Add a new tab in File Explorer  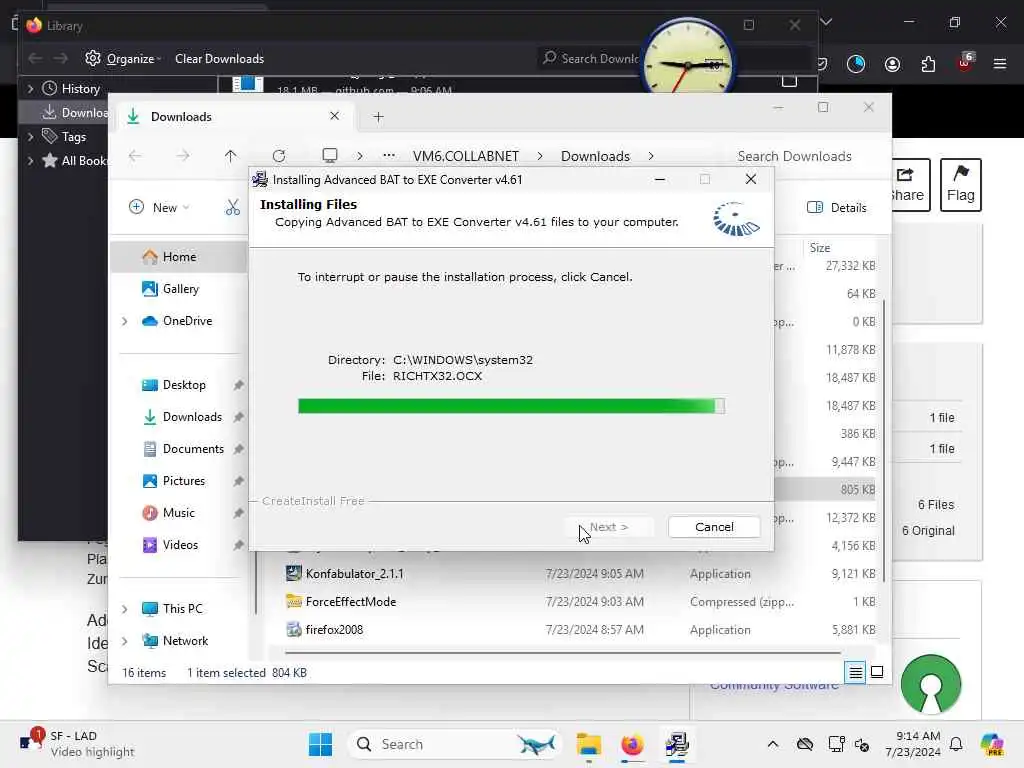pyautogui.click(x=378, y=117)
